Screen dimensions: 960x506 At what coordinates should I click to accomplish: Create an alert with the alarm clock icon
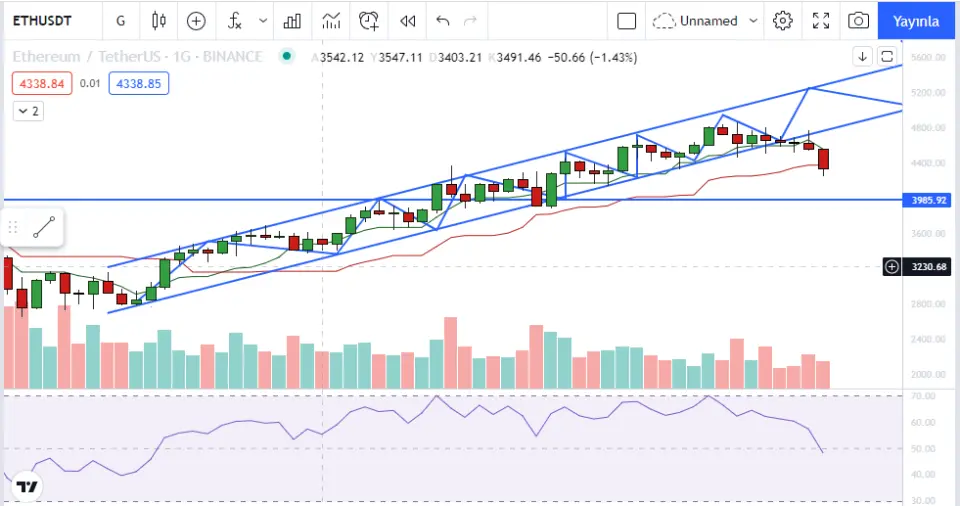[x=369, y=20]
